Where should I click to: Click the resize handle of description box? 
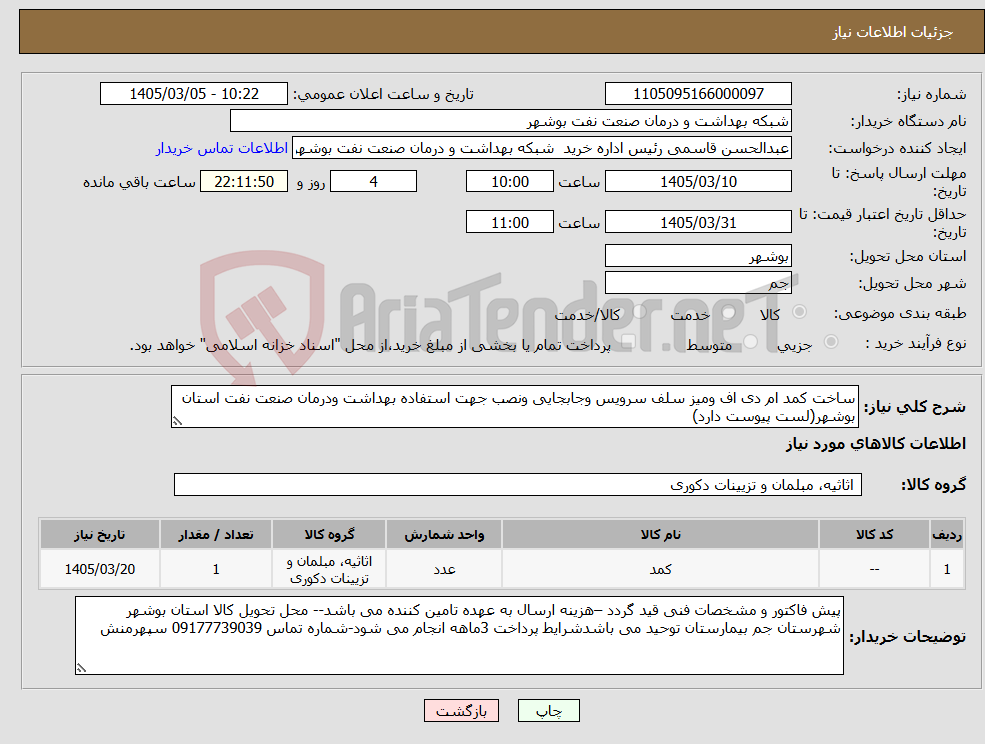177,421
